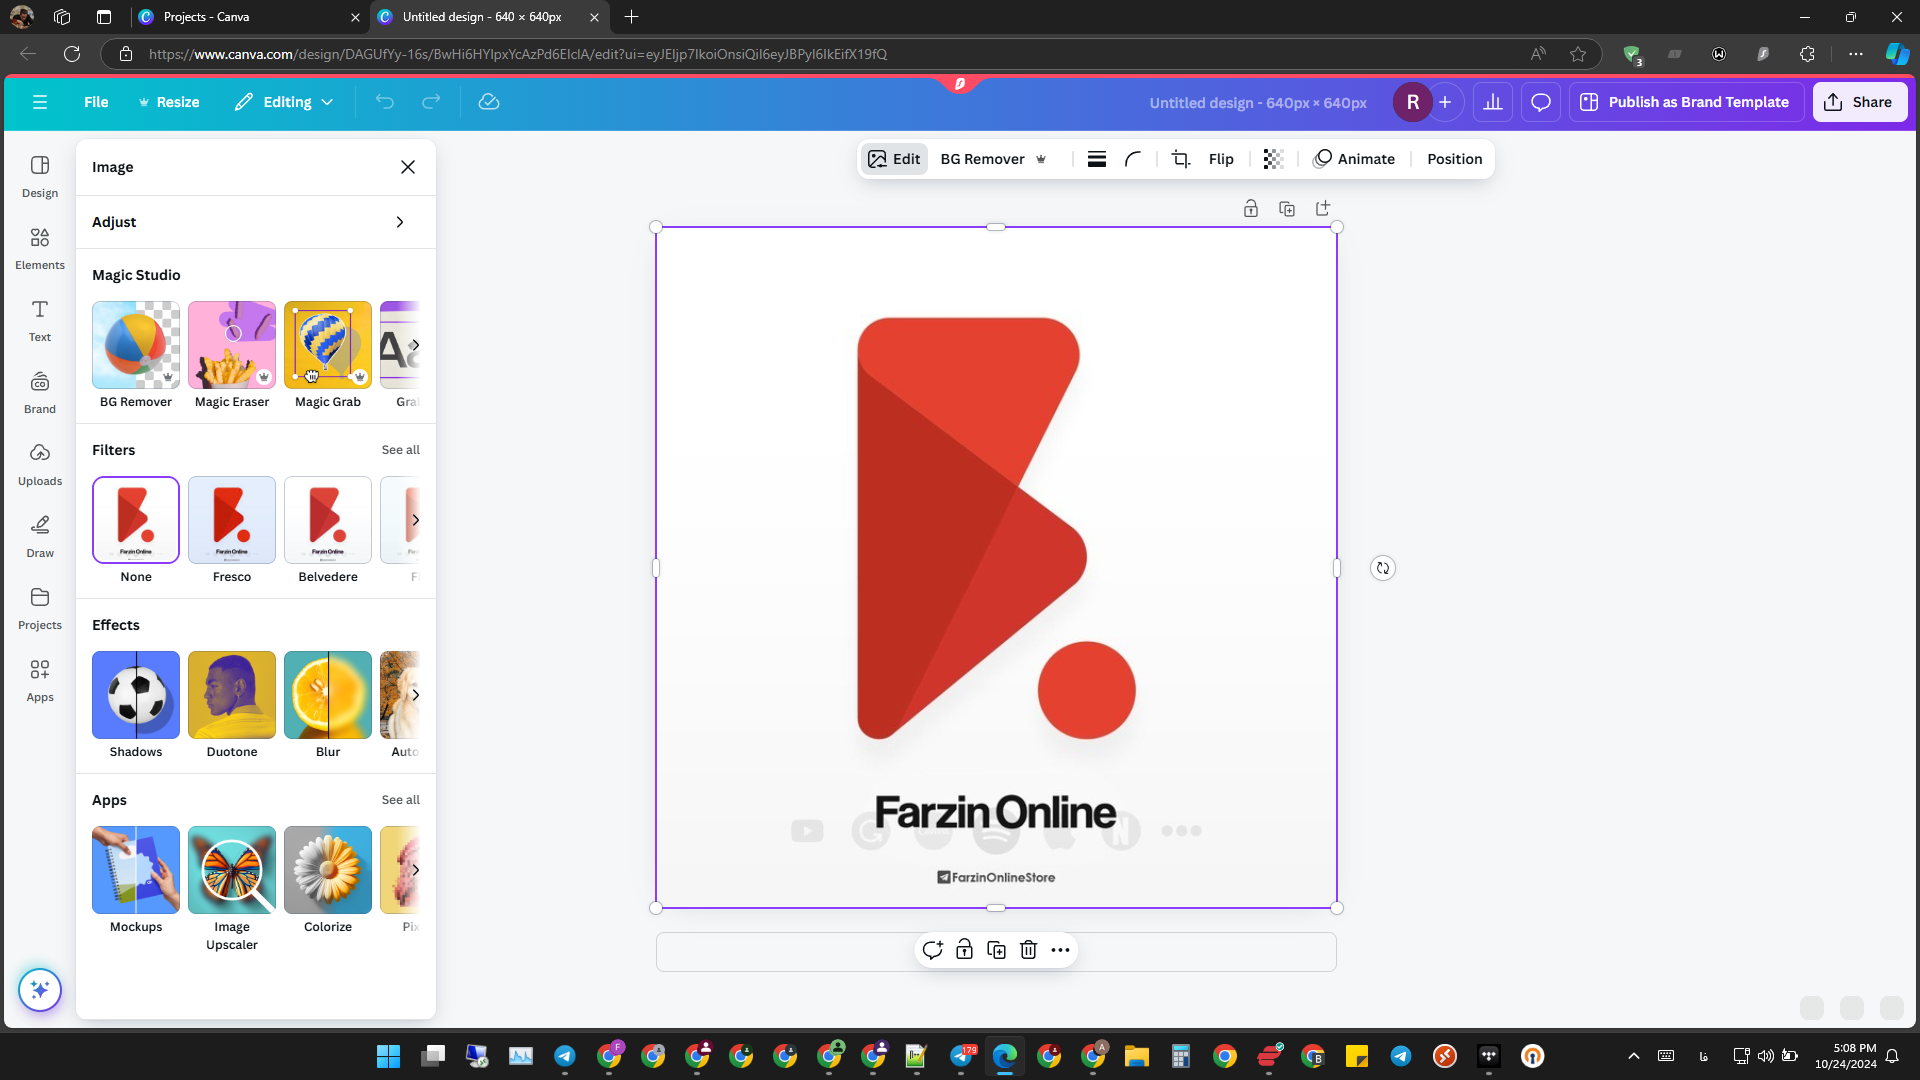Expand the Adjust section
This screenshot has height=1080, width=1920.
(x=255, y=222)
